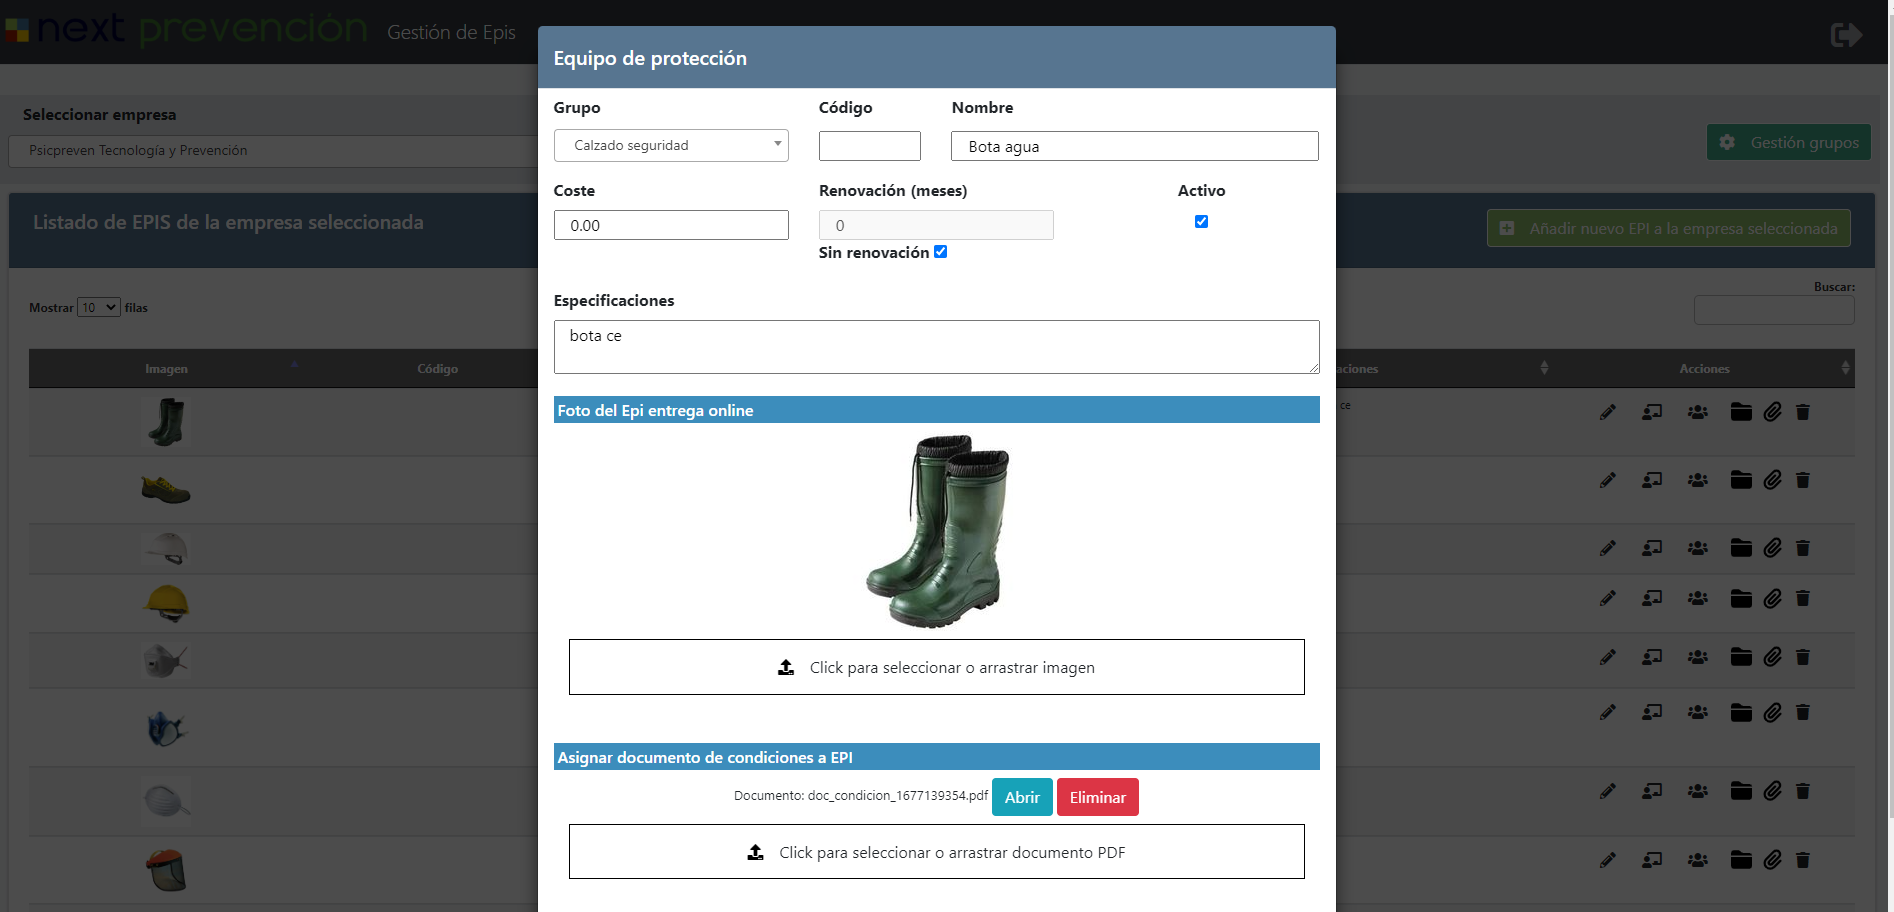The image size is (1894, 912).
Task: Click the Gestión grupos button
Action: click(1789, 143)
